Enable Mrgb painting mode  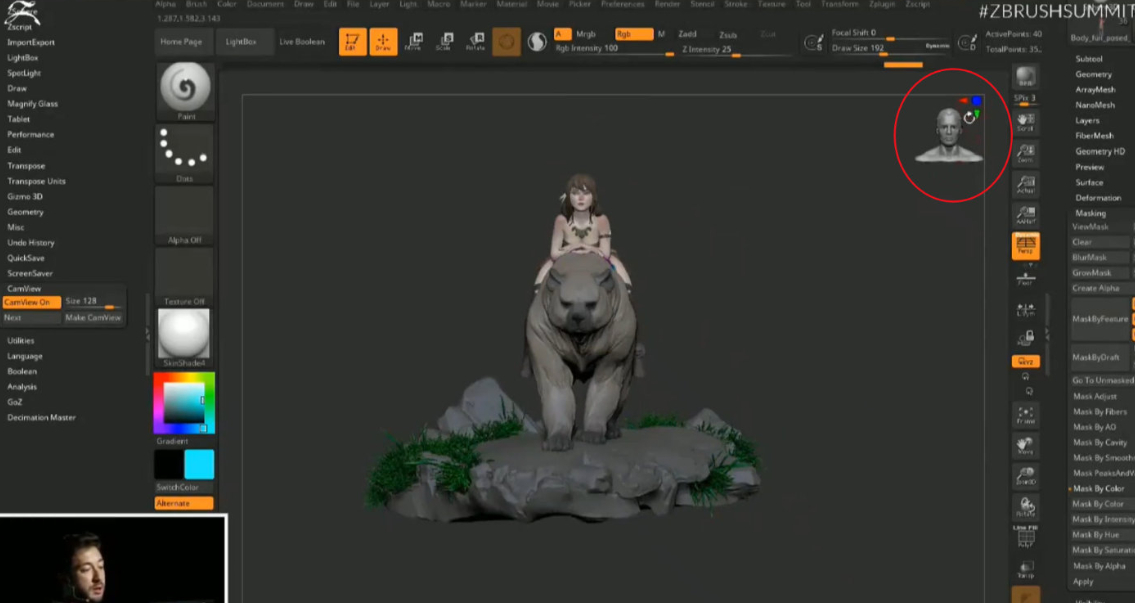586,34
